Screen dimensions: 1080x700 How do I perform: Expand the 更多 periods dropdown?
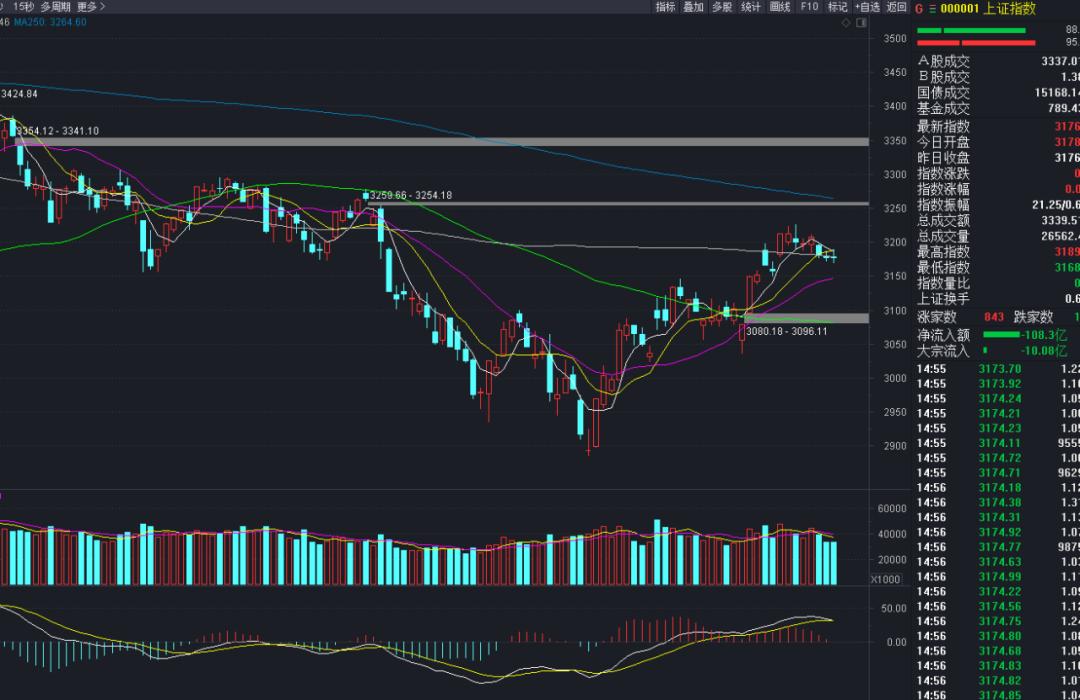click(91, 6)
